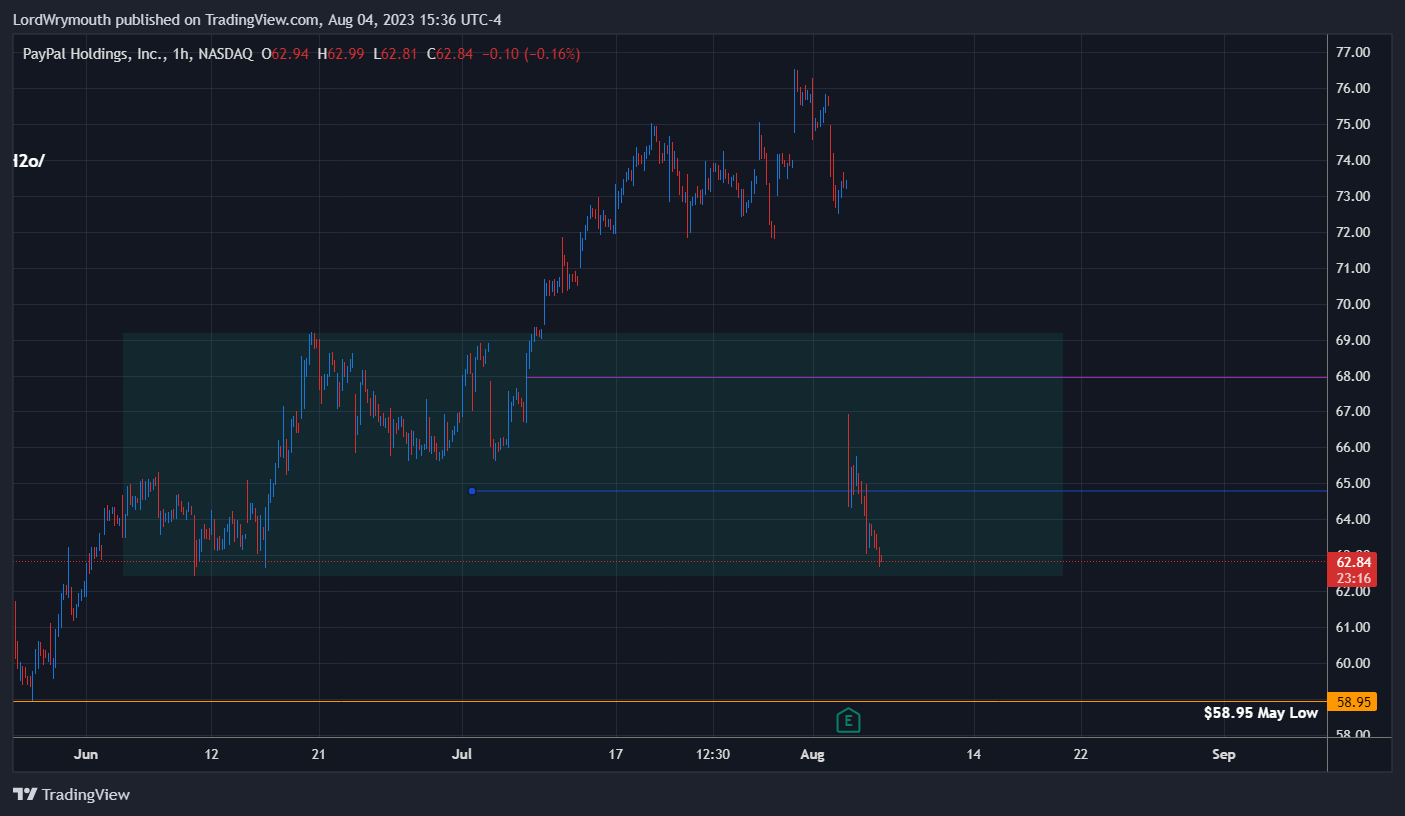Click the '14' date axis label
The height and width of the screenshot is (816, 1405).
pos(973,754)
